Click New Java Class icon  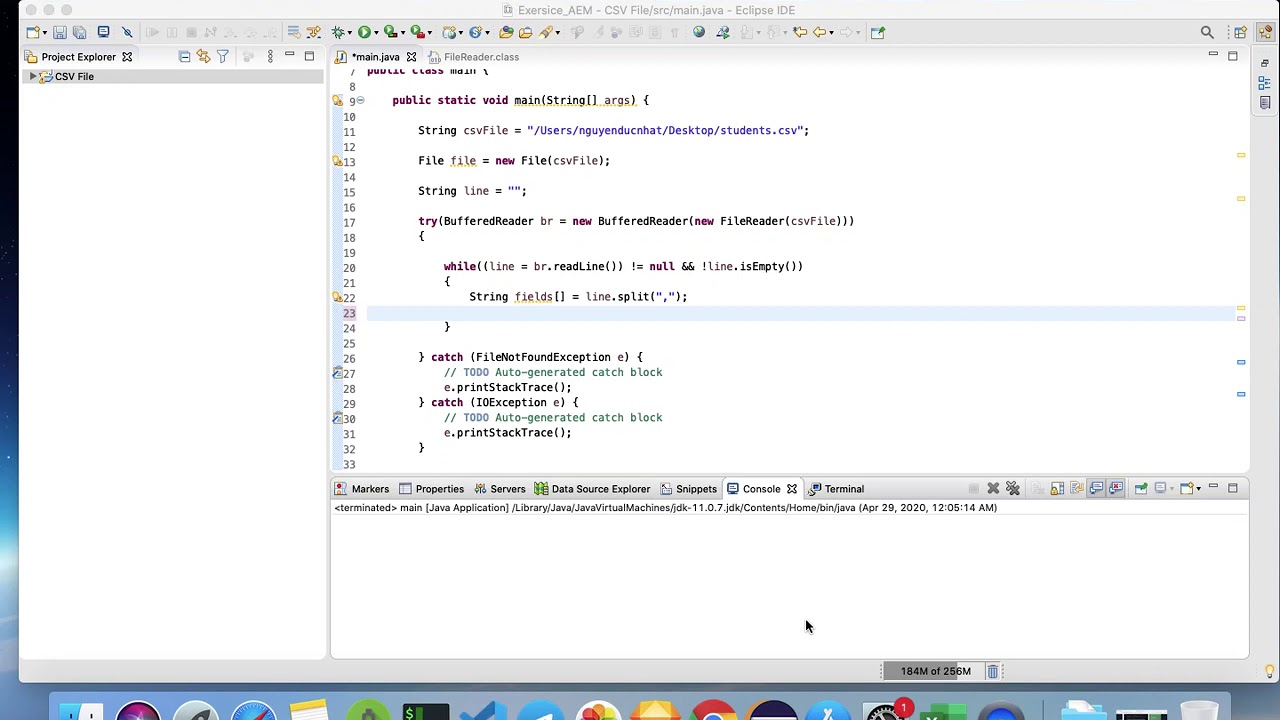(475, 32)
